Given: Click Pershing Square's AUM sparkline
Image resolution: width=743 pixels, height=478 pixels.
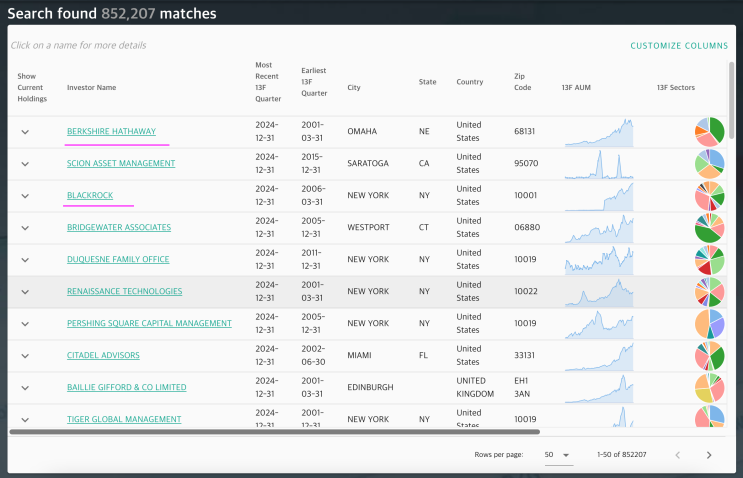Looking at the screenshot, I should [x=599, y=325].
